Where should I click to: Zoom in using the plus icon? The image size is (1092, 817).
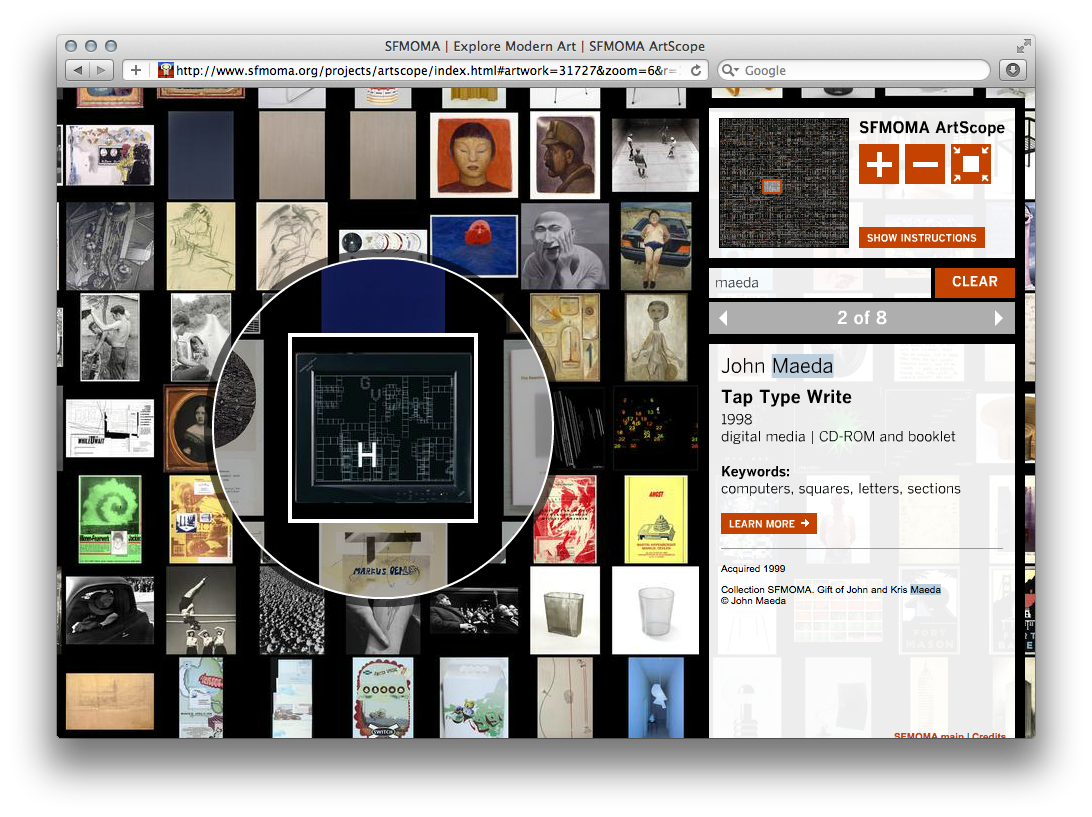click(x=878, y=162)
